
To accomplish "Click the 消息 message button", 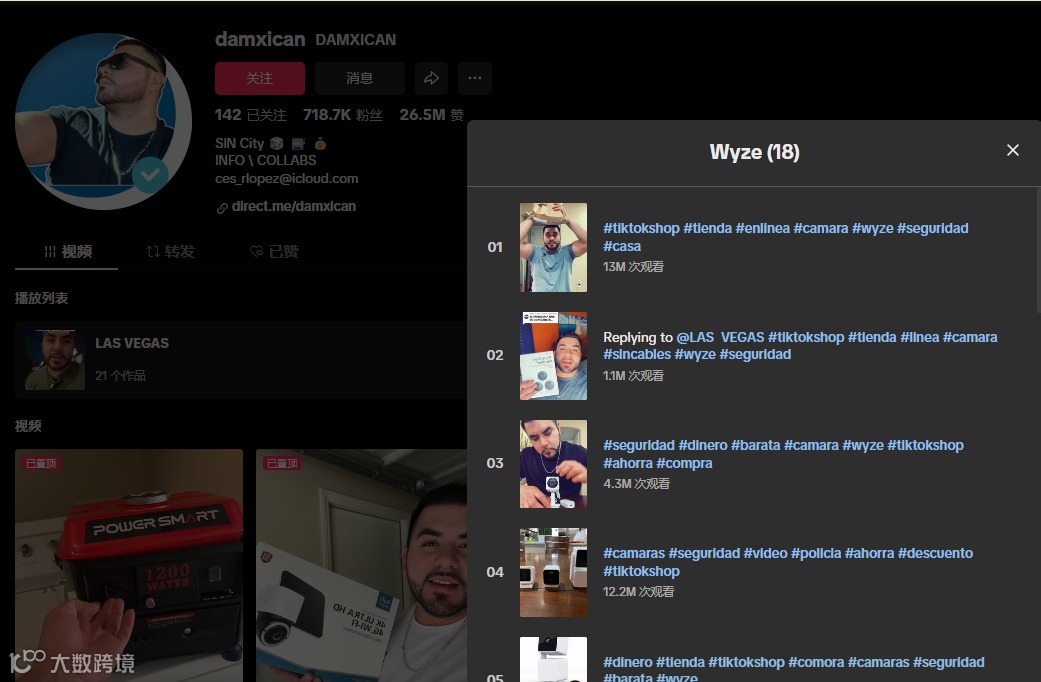I will 360,78.
